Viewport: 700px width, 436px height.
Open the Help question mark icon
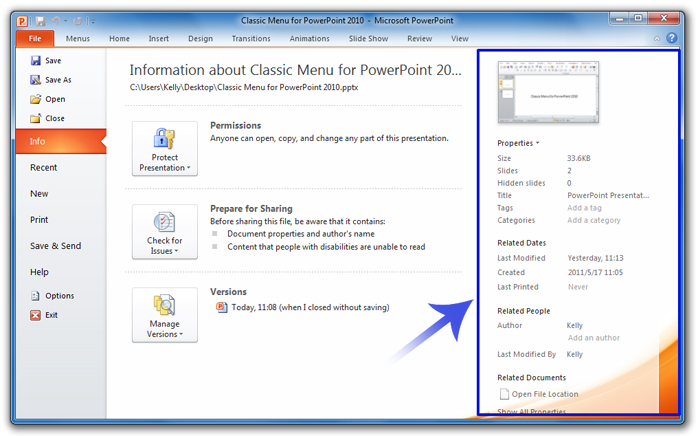671,38
